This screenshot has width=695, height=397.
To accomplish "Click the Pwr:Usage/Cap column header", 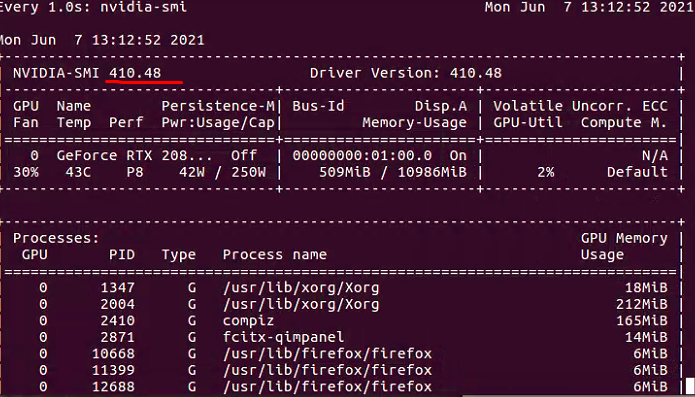I will (x=218, y=123).
